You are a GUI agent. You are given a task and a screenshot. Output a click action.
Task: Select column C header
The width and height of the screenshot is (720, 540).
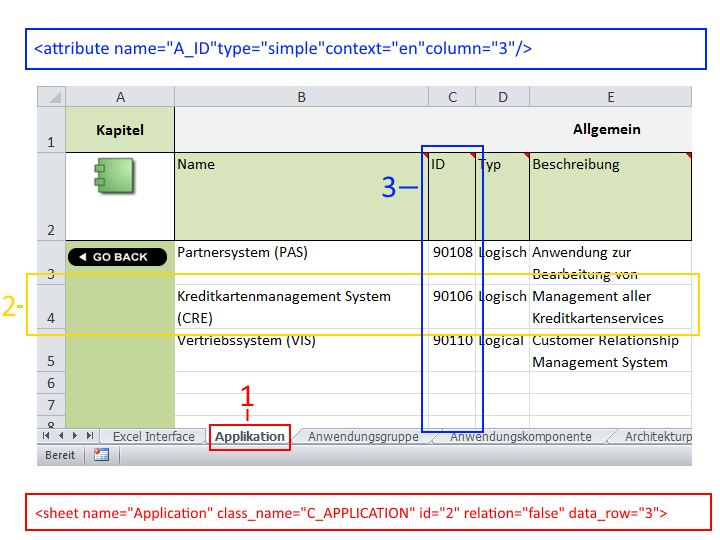tap(452, 96)
